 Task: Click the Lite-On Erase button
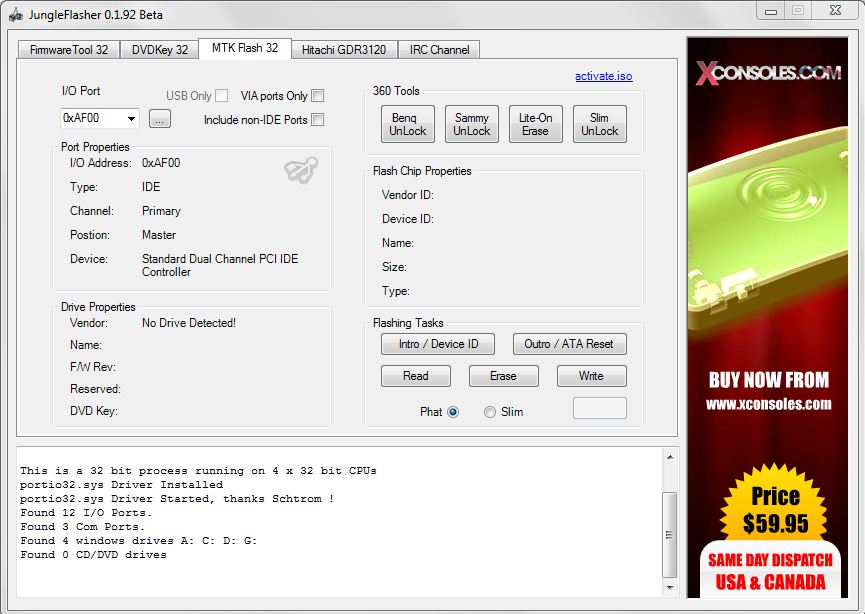tap(536, 124)
